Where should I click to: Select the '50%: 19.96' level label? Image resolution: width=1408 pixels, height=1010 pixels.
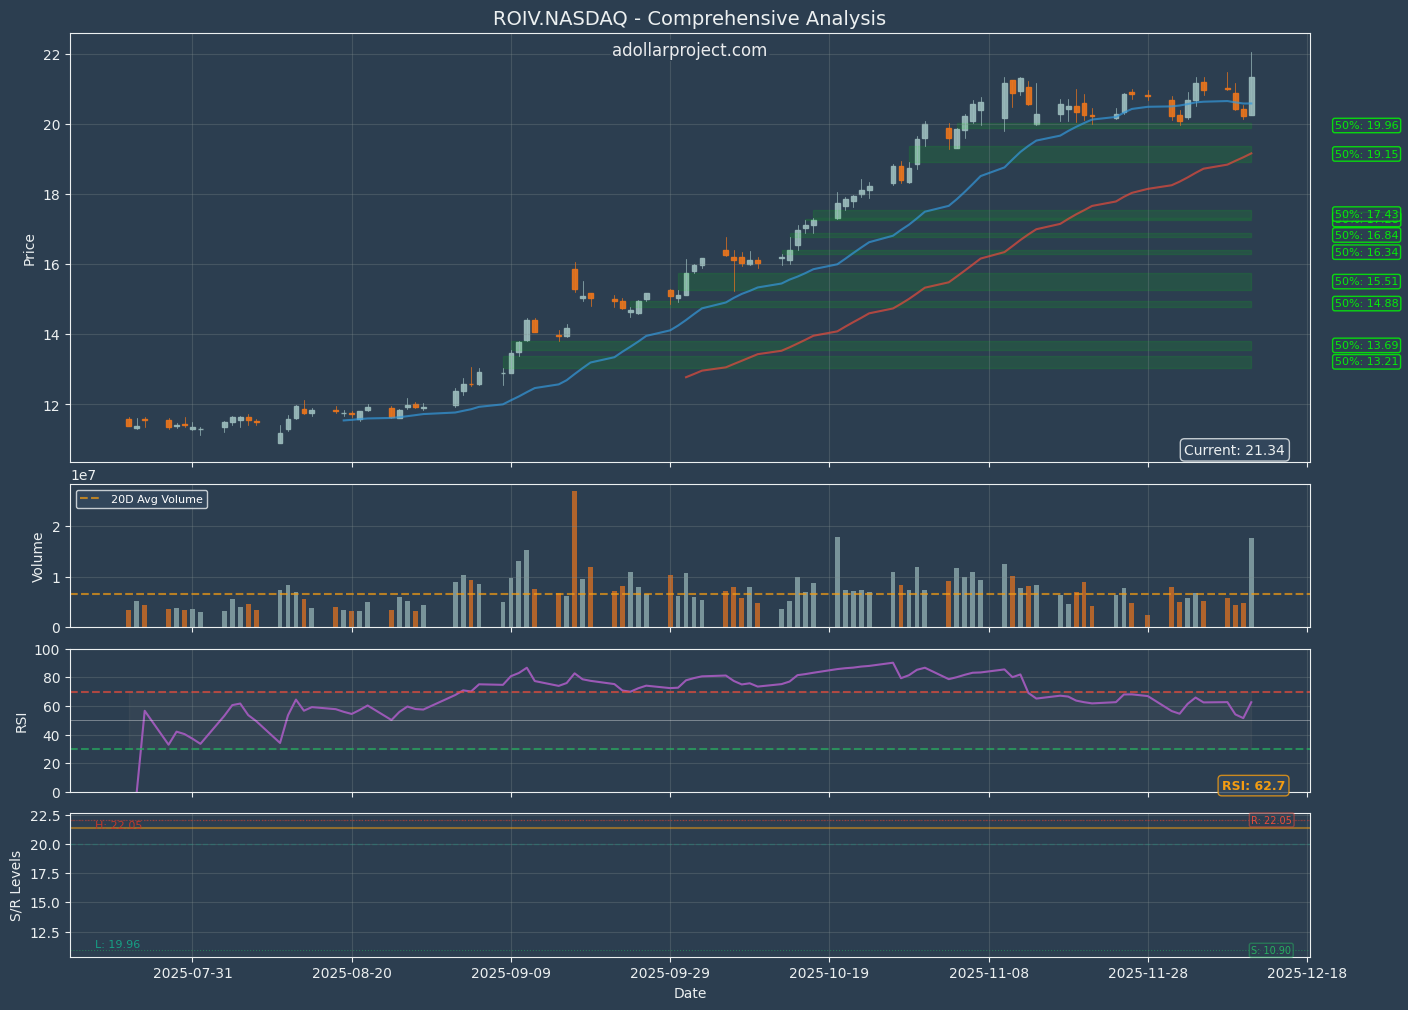point(1366,125)
